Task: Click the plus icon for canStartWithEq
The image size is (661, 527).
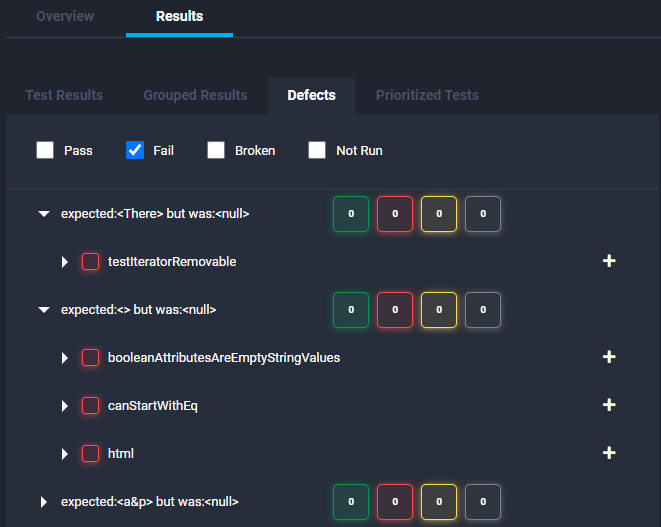Action: pyautogui.click(x=609, y=405)
